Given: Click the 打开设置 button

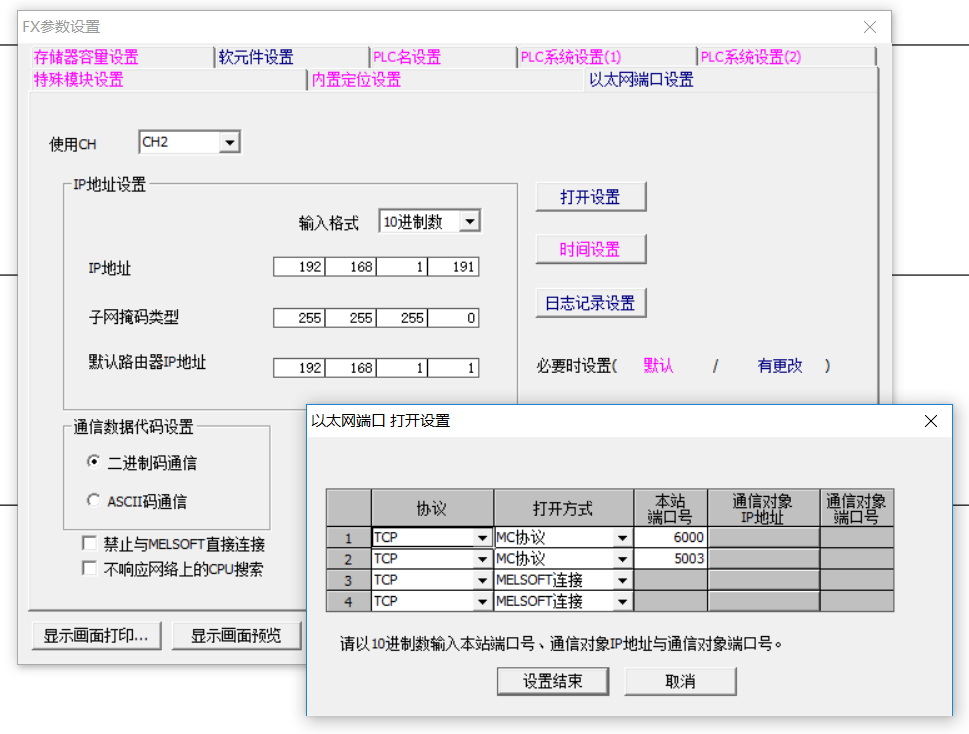Looking at the screenshot, I should (591, 197).
